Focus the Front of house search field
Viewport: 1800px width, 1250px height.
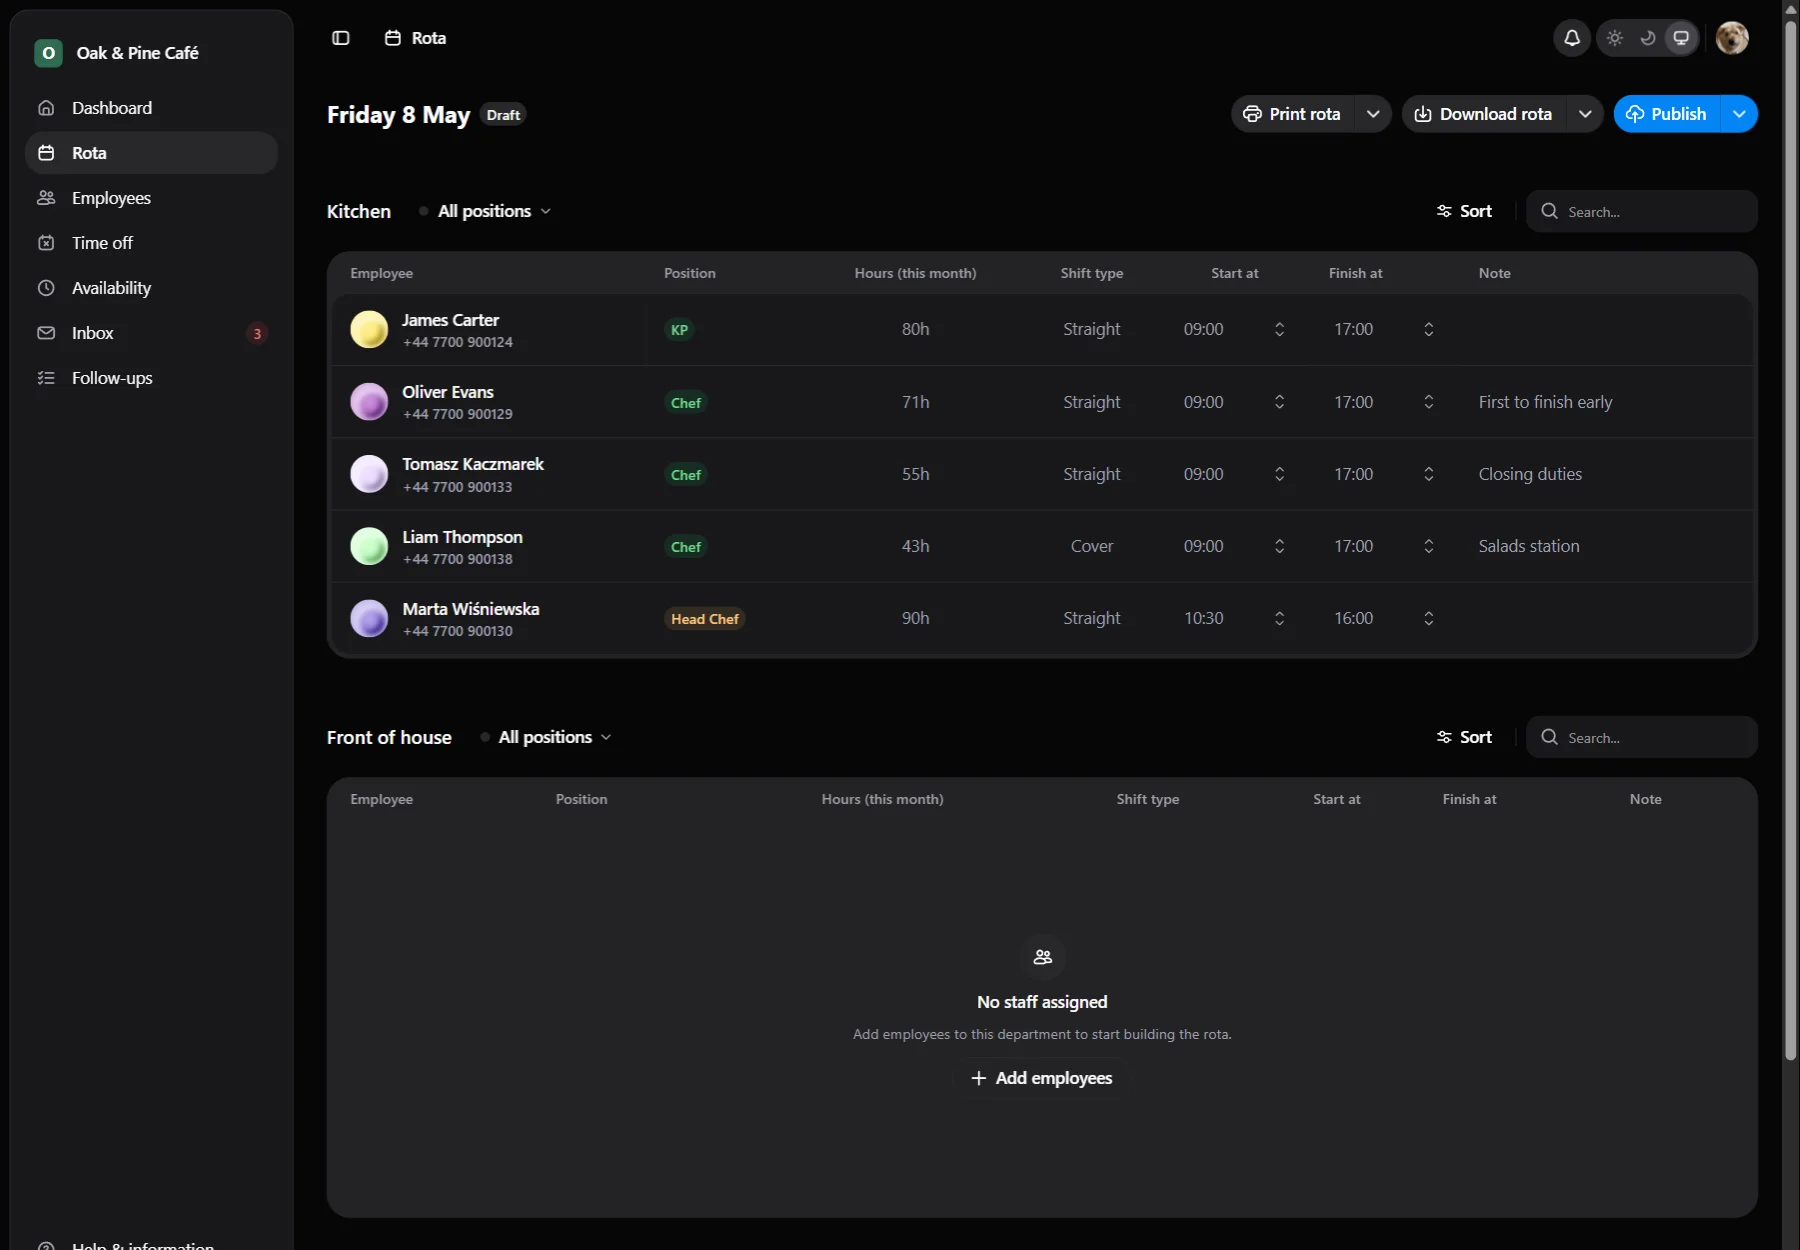pyautogui.click(x=1642, y=737)
